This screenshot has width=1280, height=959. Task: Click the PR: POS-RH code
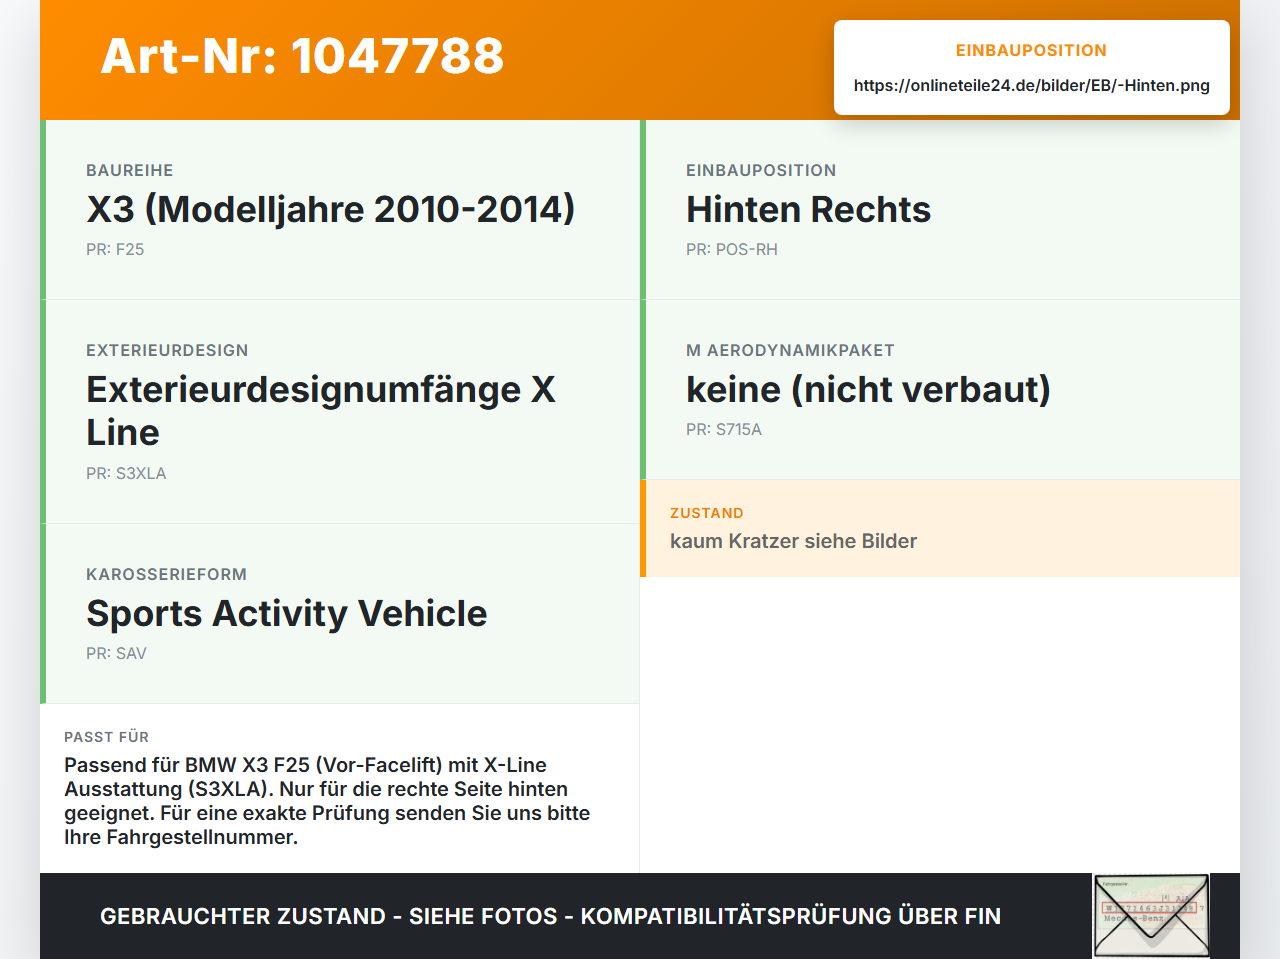[x=732, y=249]
